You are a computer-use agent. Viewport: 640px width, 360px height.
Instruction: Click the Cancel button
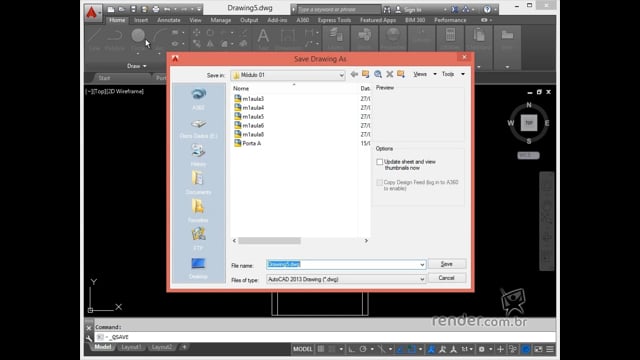coord(447,278)
